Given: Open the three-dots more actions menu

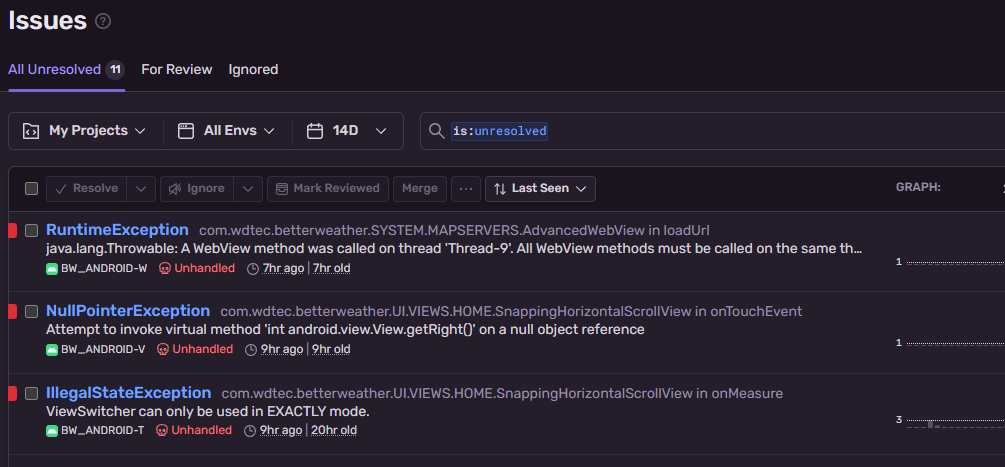Looking at the screenshot, I should tap(464, 188).
